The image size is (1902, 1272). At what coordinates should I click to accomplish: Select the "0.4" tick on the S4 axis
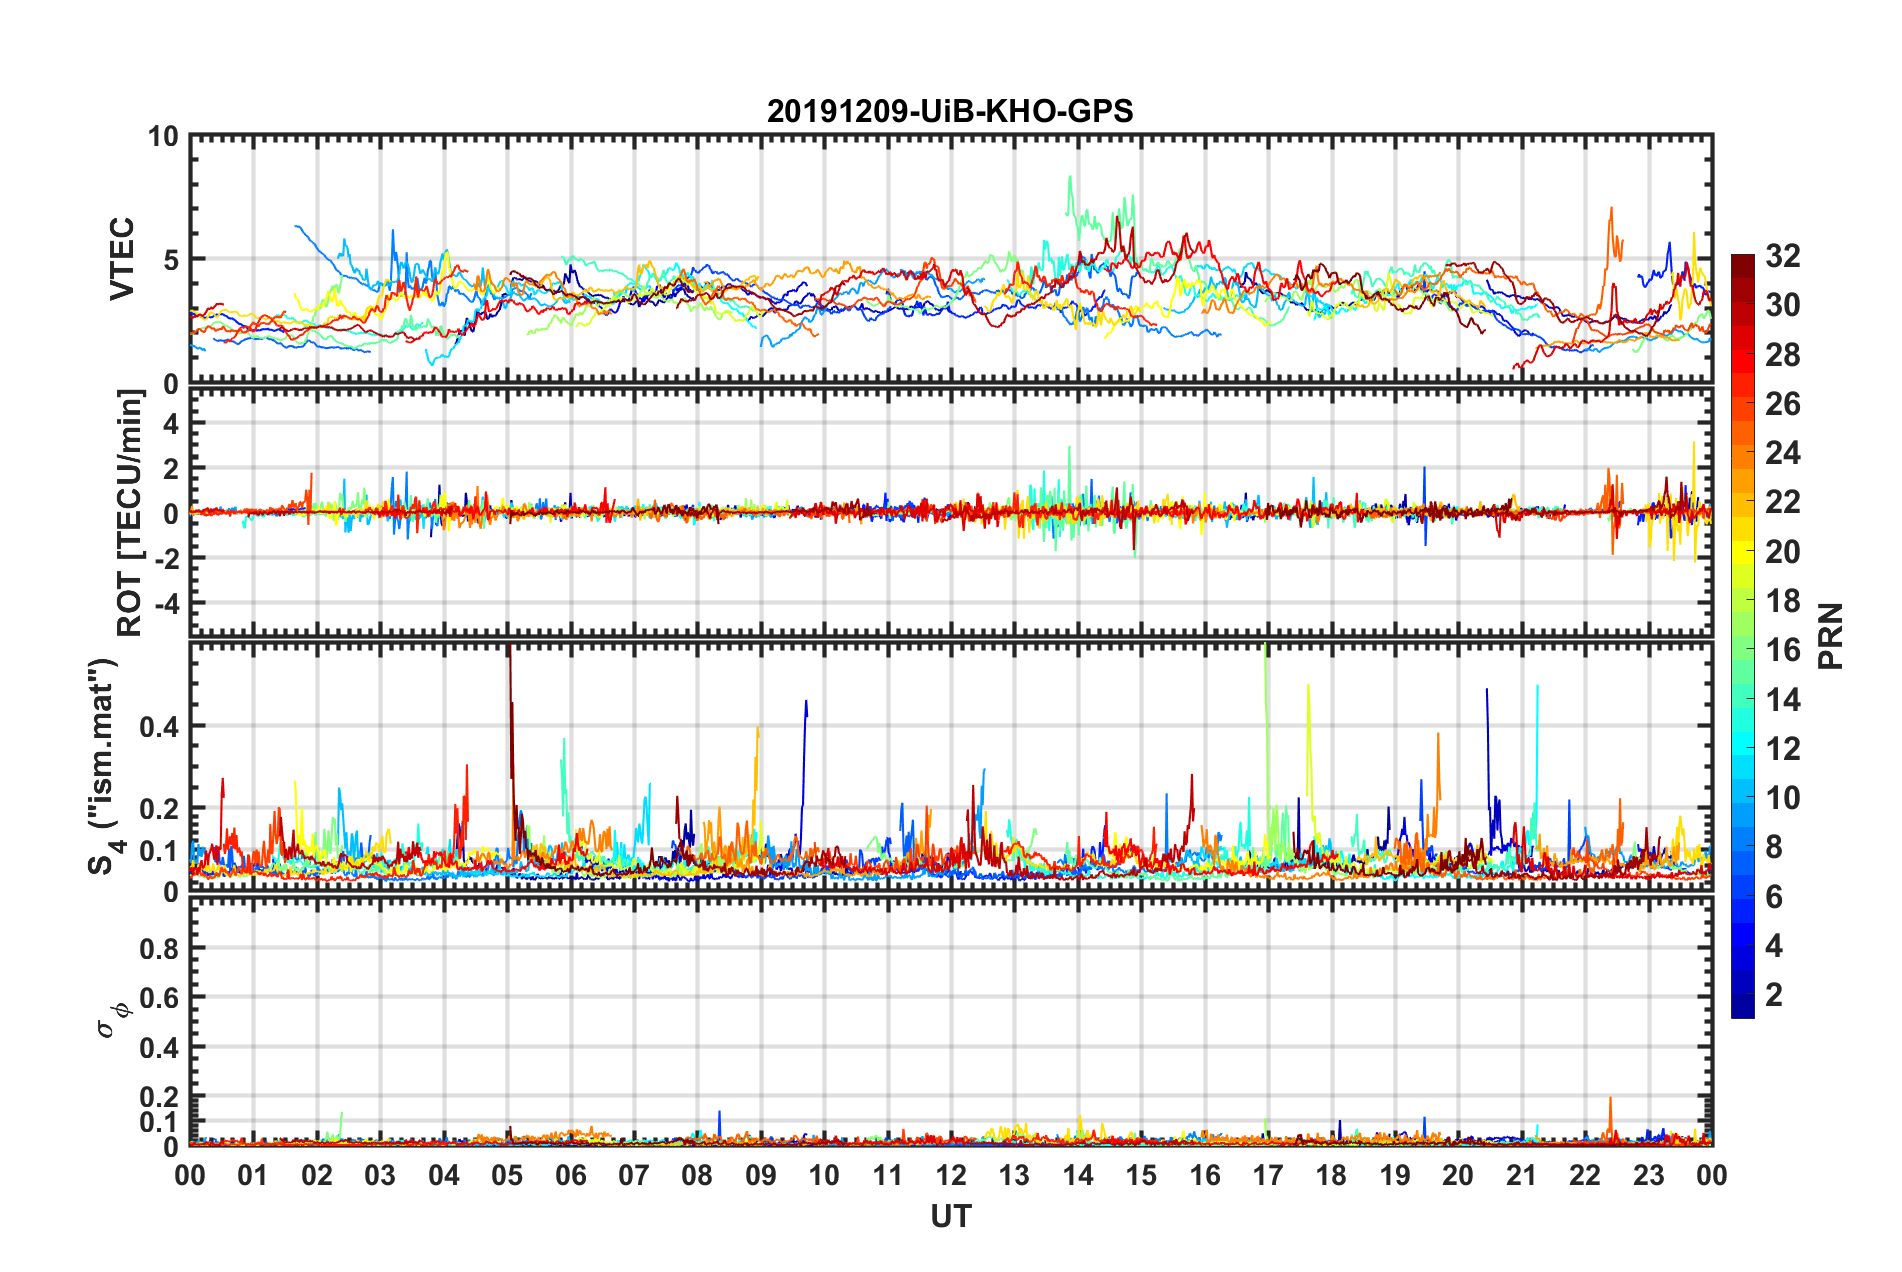(160, 726)
